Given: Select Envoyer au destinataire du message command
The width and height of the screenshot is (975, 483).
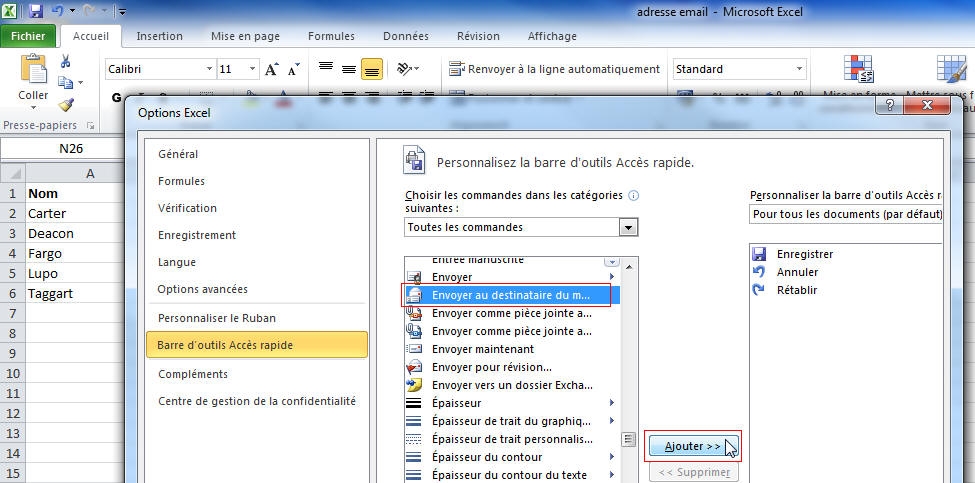Looking at the screenshot, I should coord(512,295).
